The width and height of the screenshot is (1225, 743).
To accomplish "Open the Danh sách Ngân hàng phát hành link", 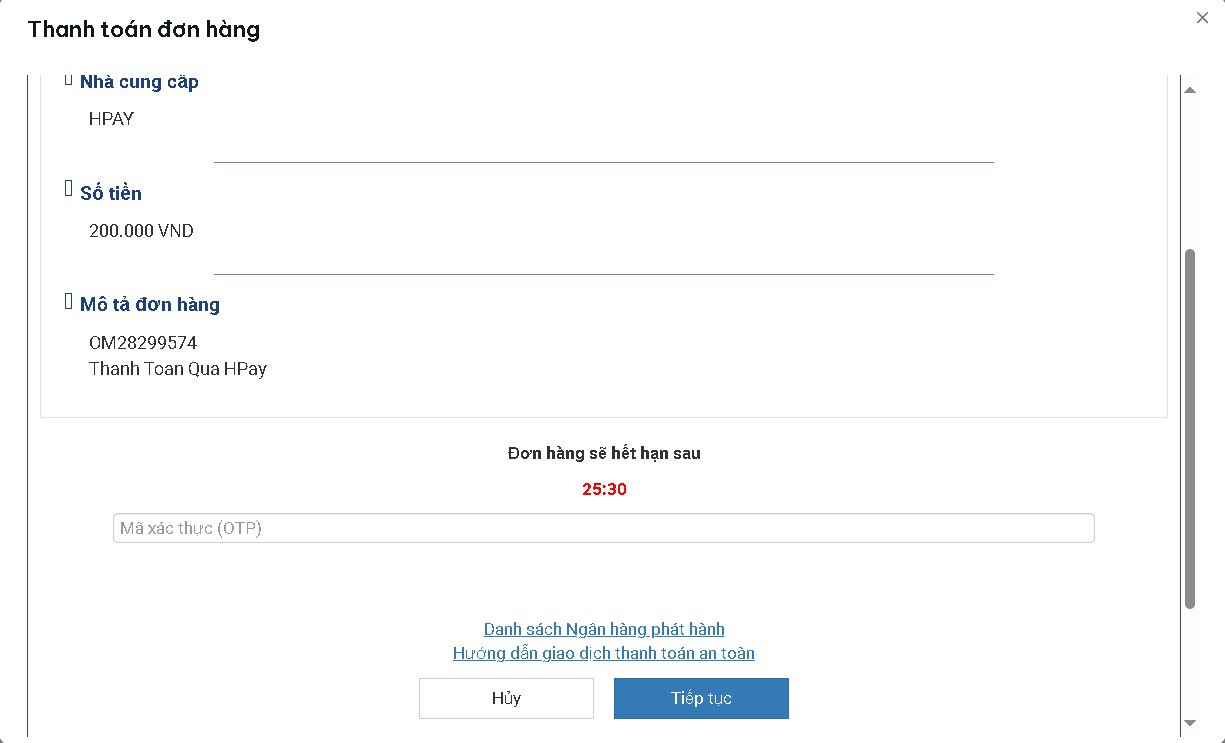I will point(604,629).
